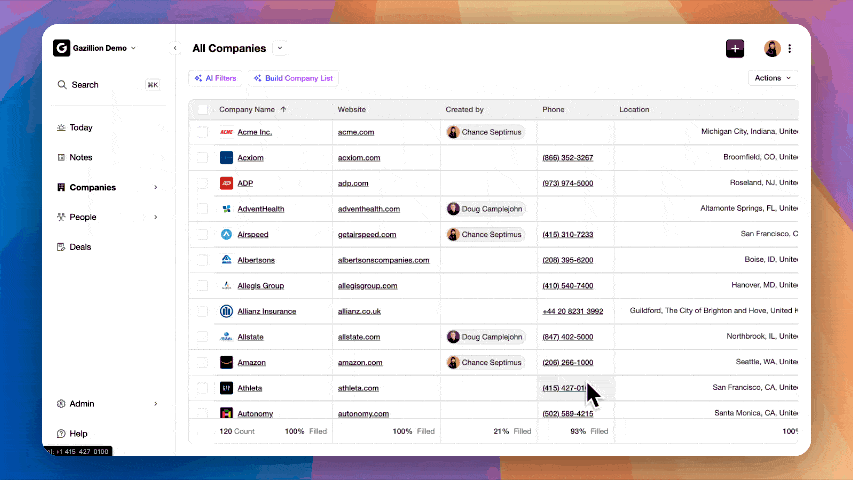Select the Acme Inc. row checkbox
This screenshot has height=480, width=853.
(203, 132)
